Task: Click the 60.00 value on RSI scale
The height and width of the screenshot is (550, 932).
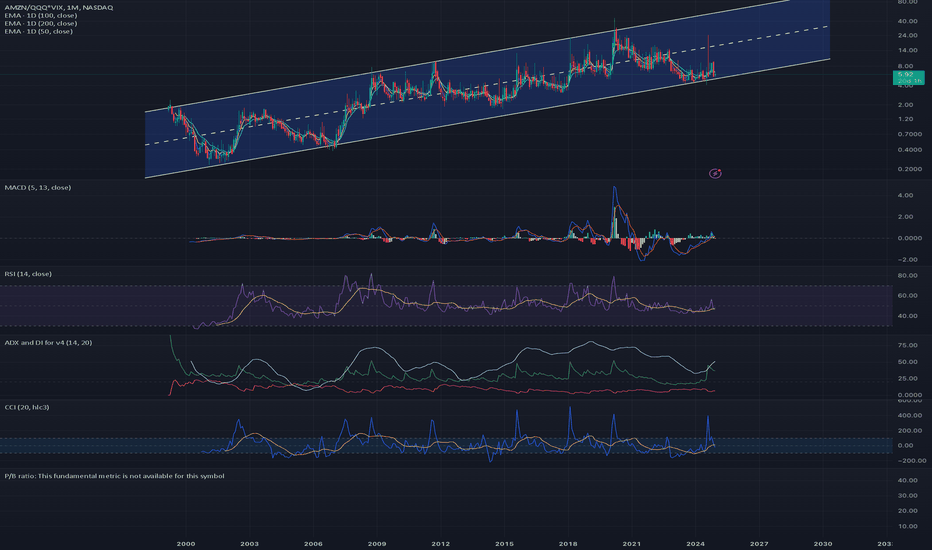Action: [x=907, y=296]
